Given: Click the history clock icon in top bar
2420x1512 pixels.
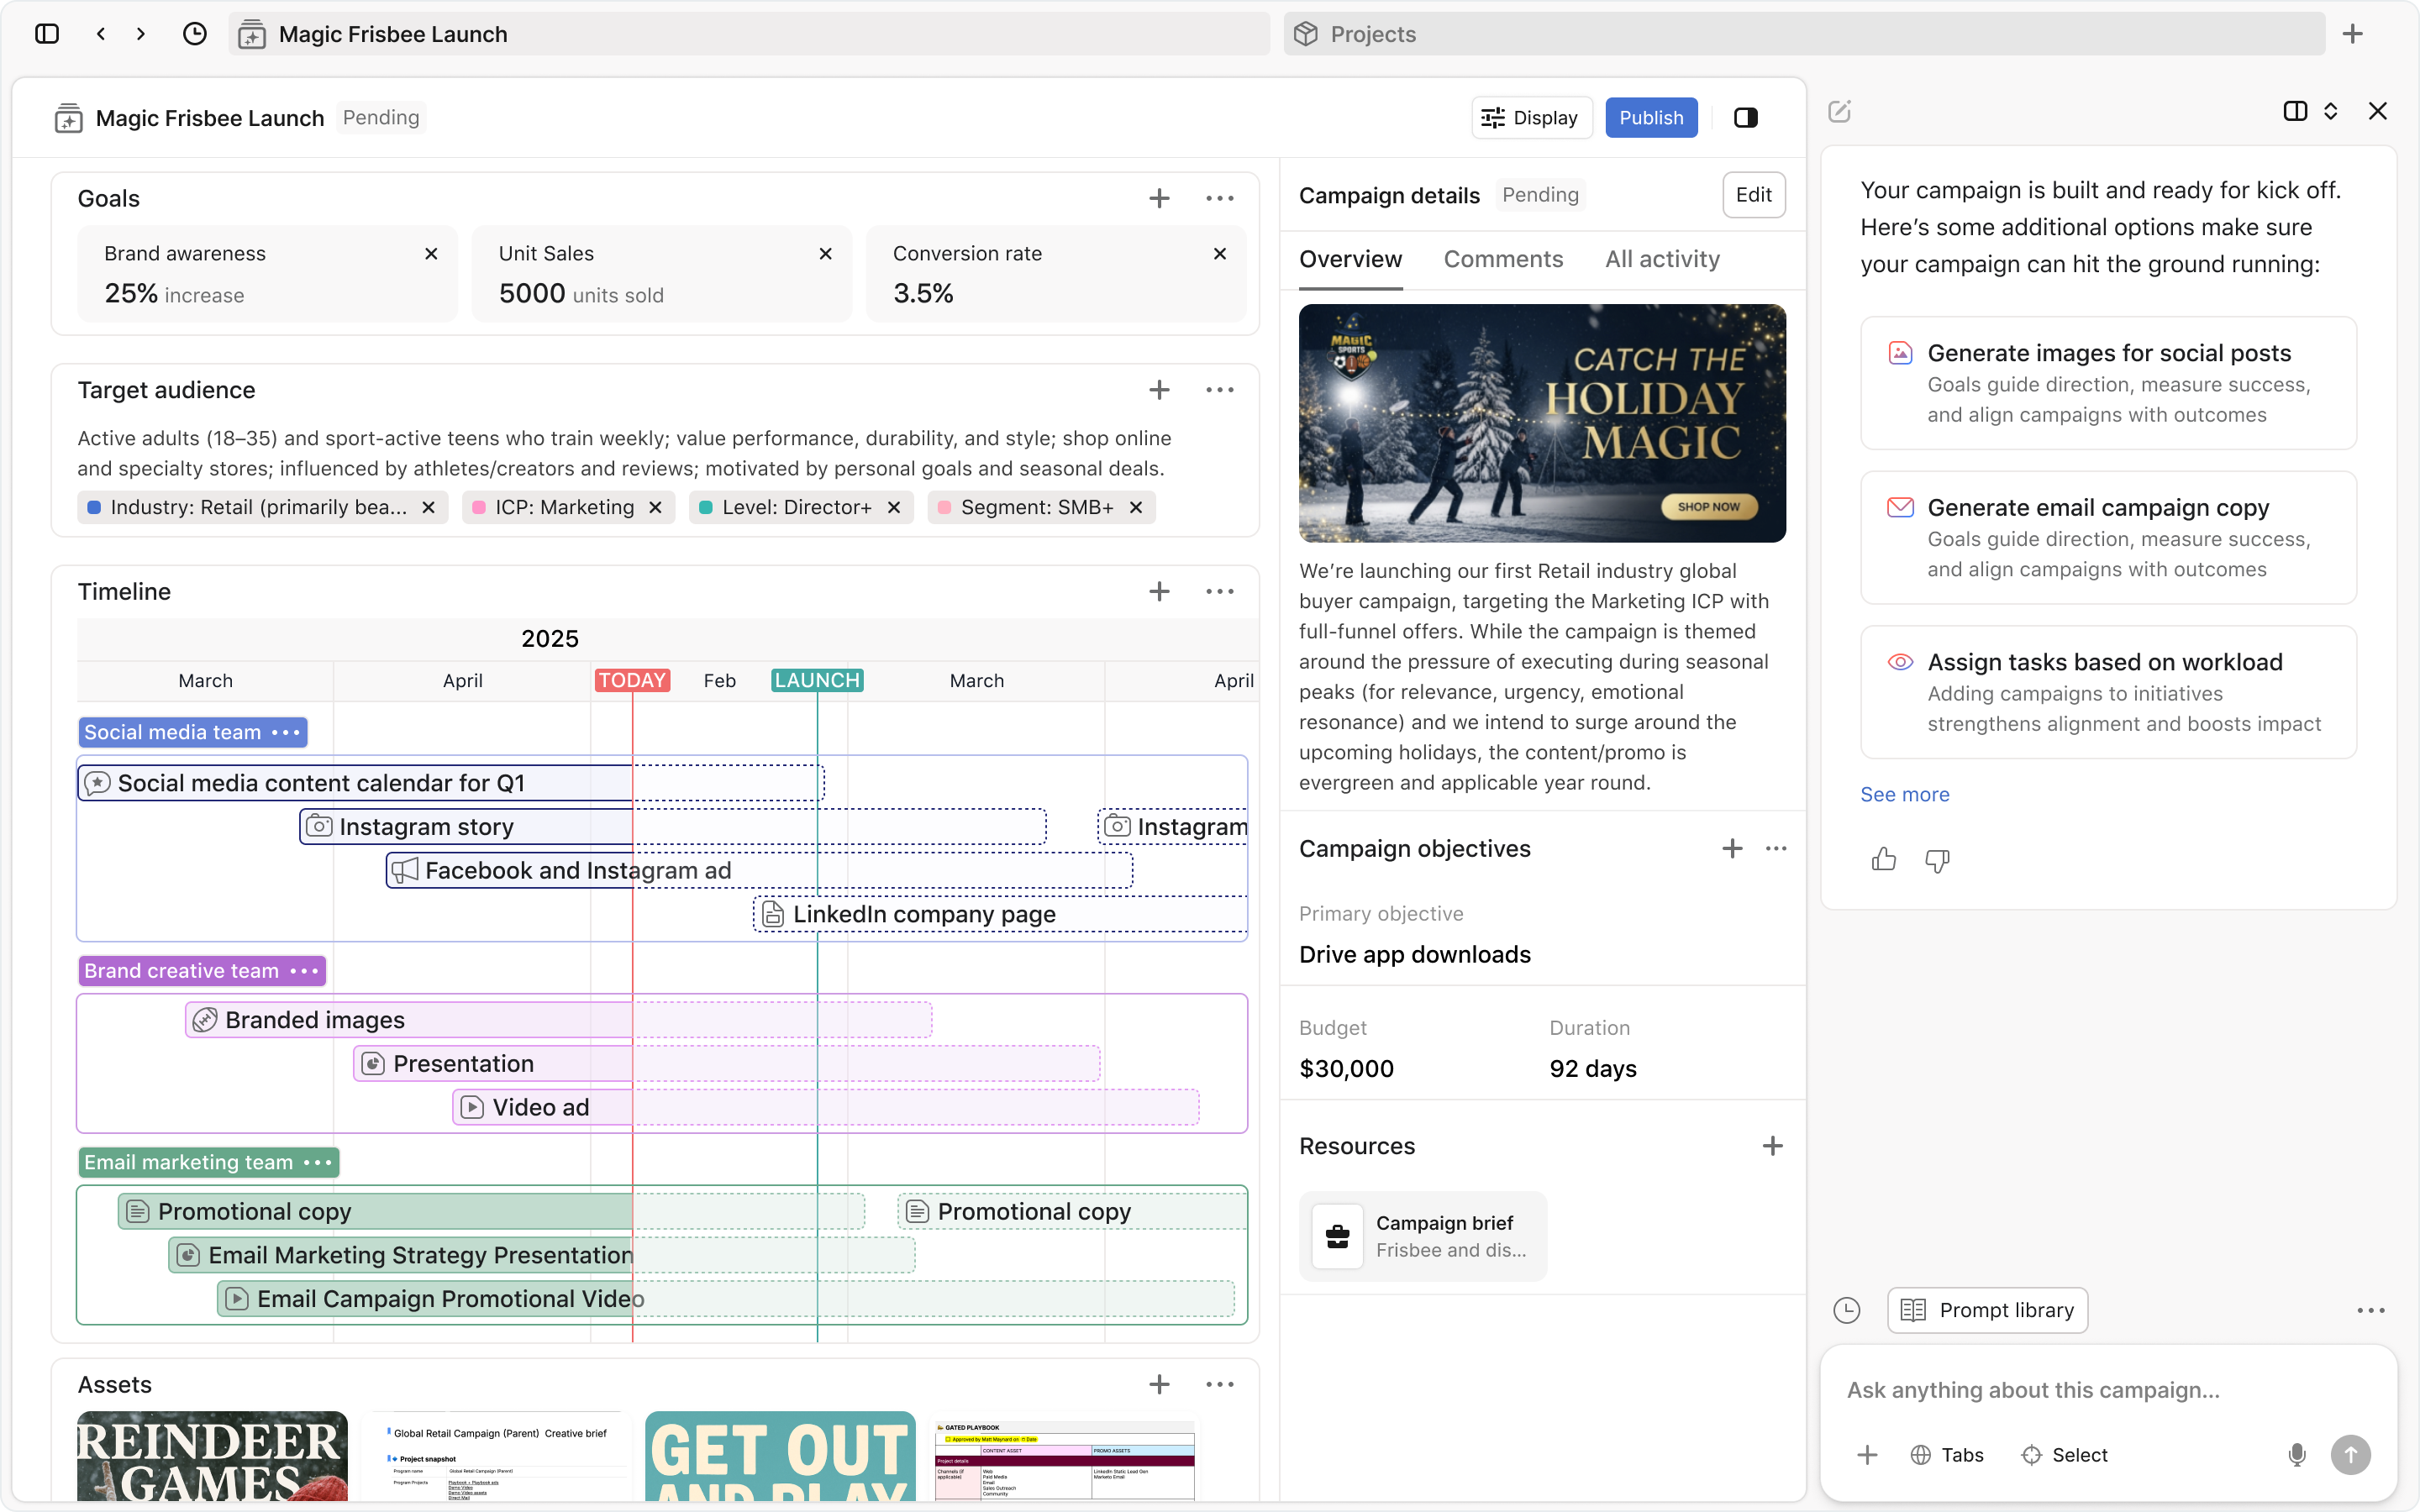Looking at the screenshot, I should coord(195,34).
